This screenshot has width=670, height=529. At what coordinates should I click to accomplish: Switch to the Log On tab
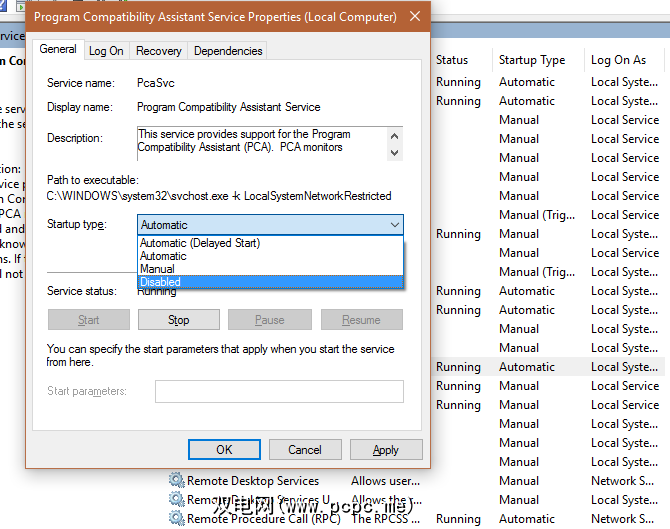click(x=106, y=51)
